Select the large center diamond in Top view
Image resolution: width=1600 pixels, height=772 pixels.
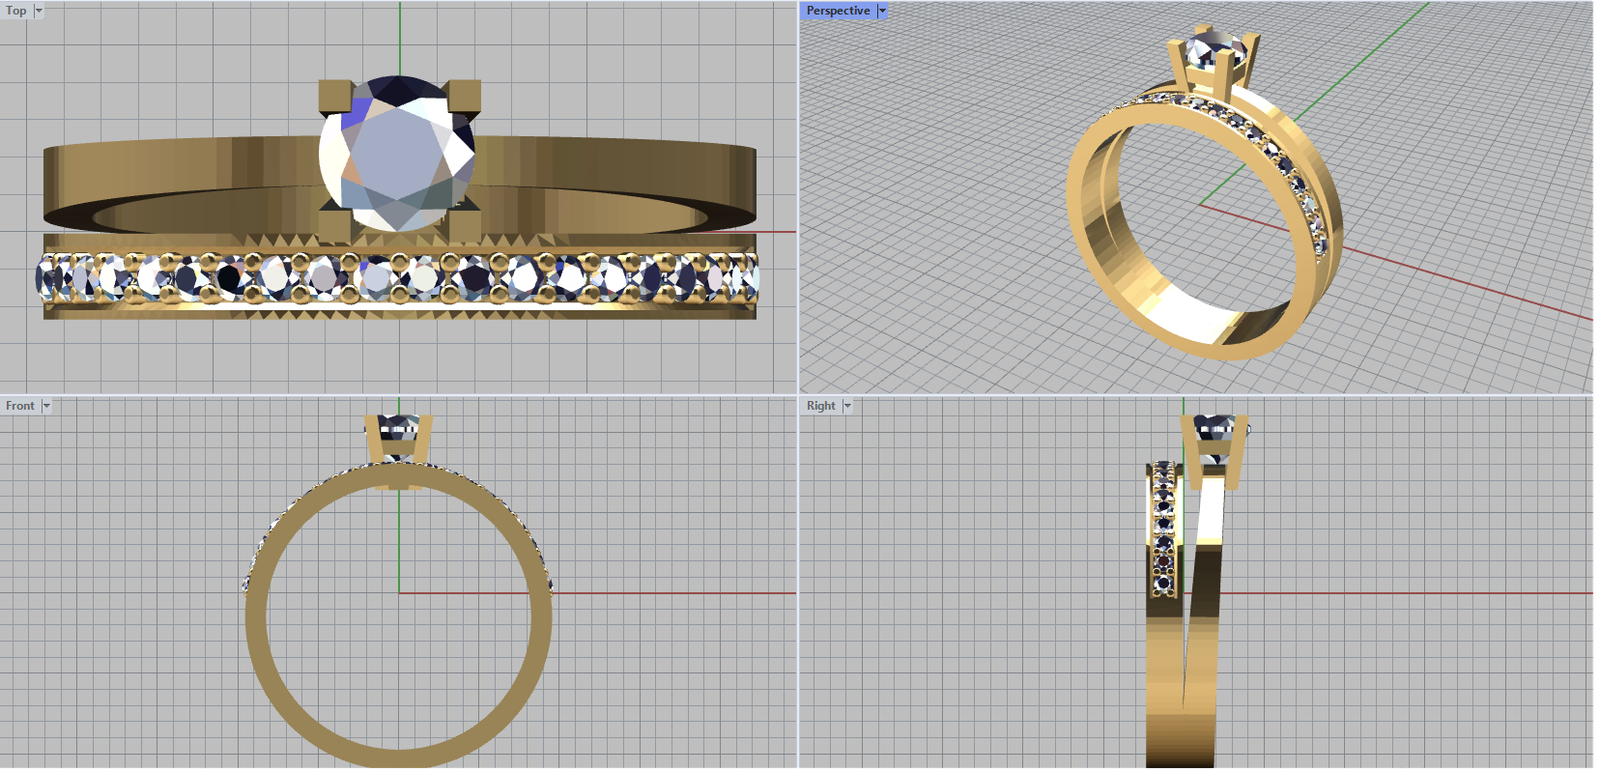click(398, 155)
